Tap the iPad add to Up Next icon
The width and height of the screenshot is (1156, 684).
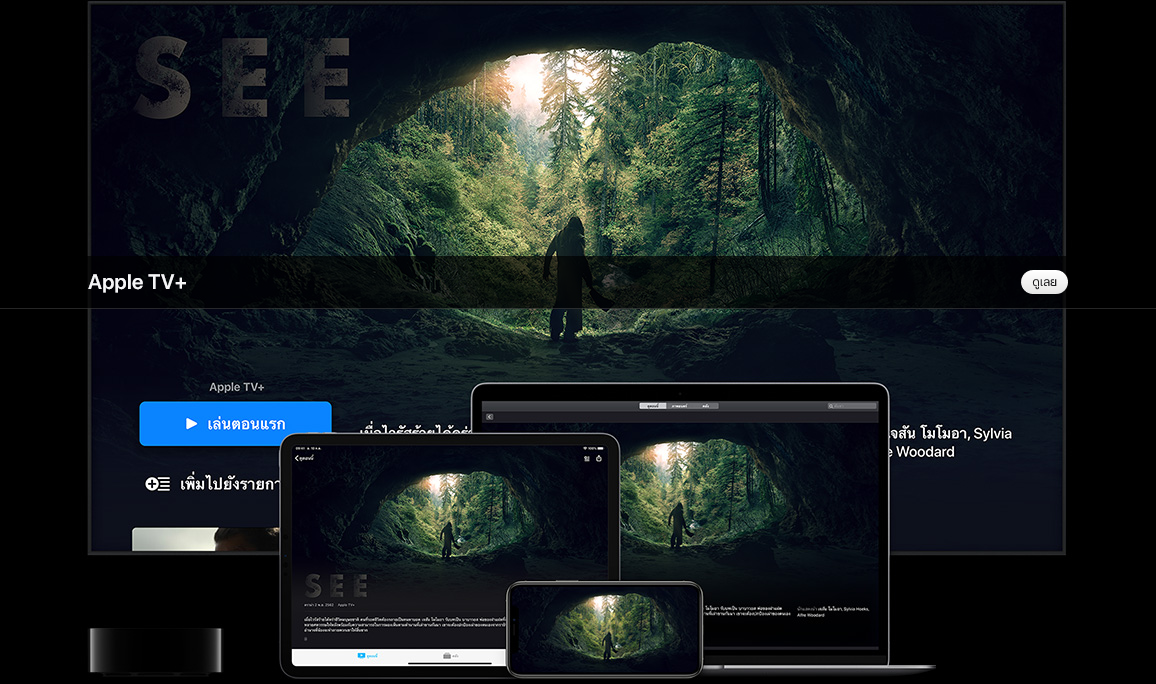pyautogui.click(x=587, y=459)
